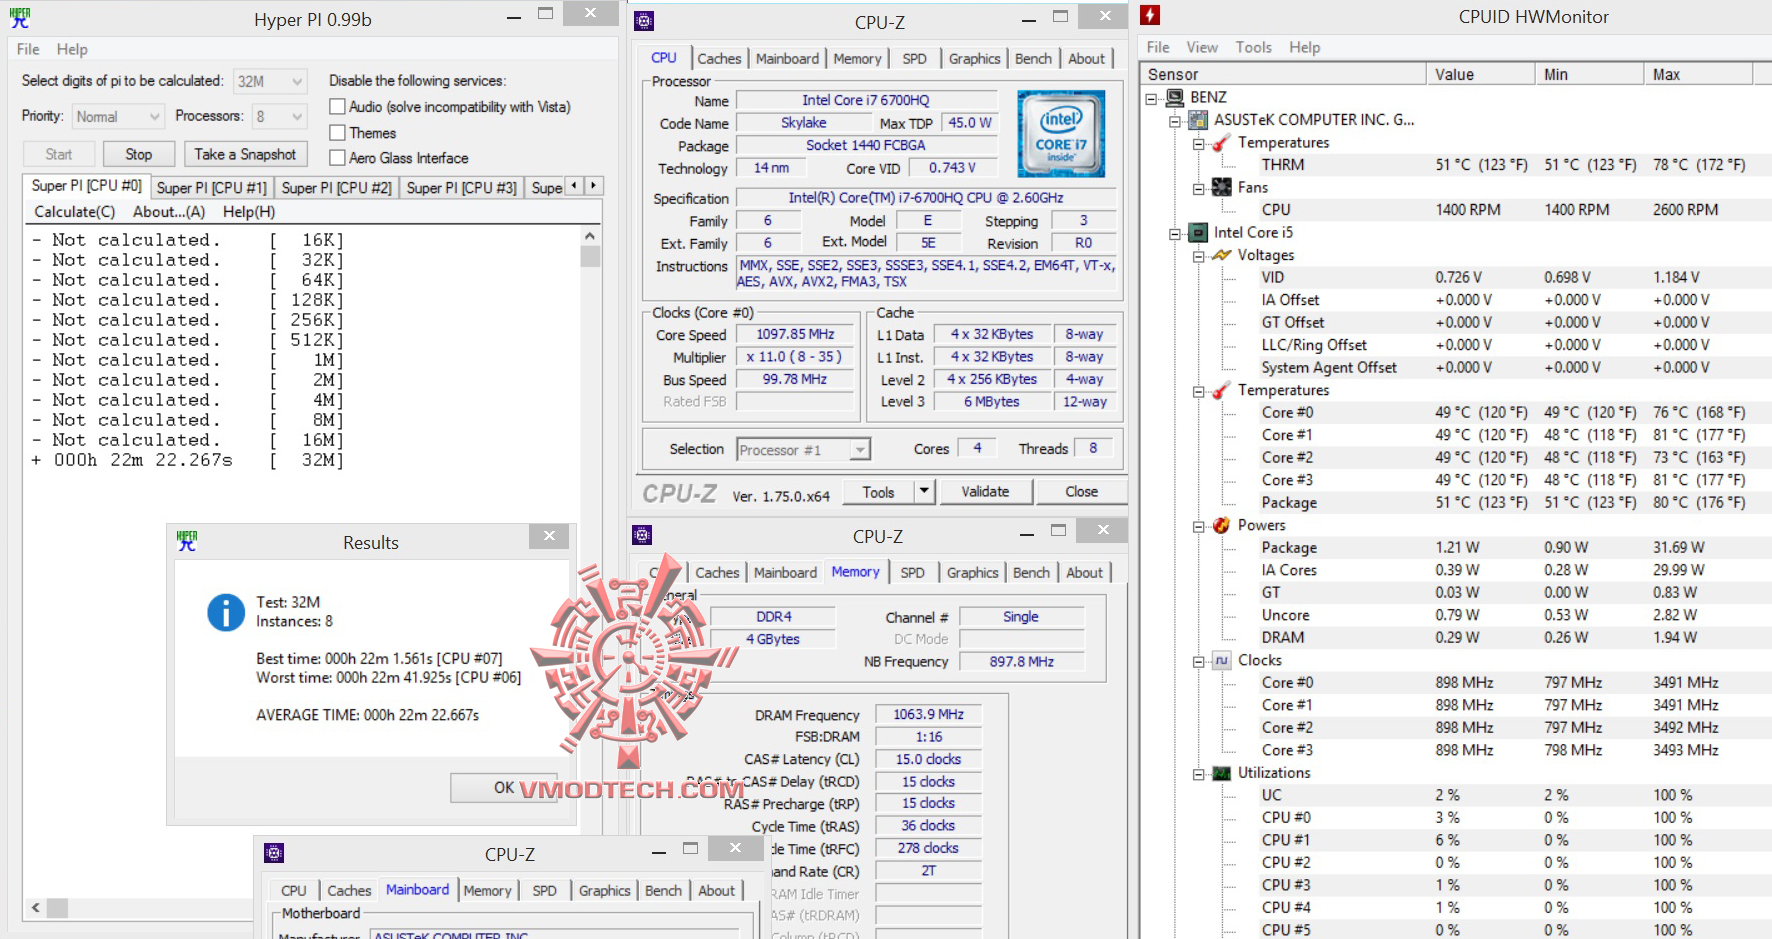
Task: Collapse the ASUSTeK COMPUTER INC. node
Action: point(1175,121)
